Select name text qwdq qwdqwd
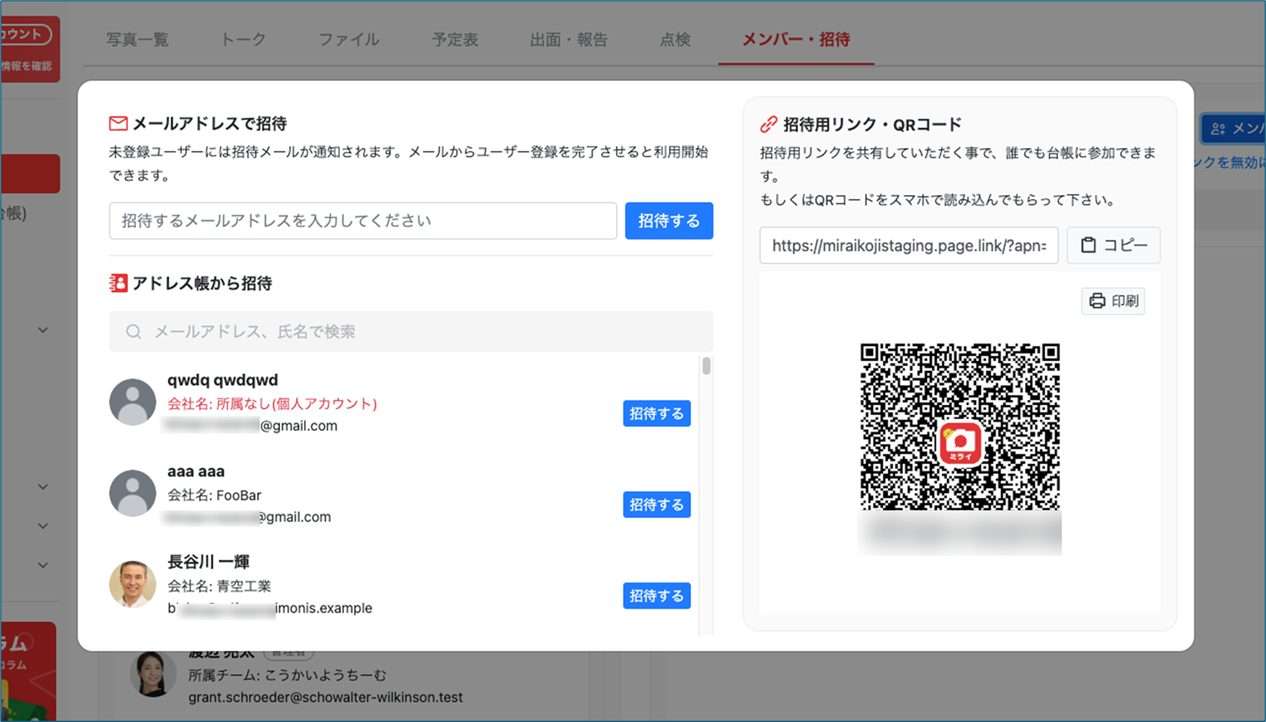The height and width of the screenshot is (722, 1266). 223,380
